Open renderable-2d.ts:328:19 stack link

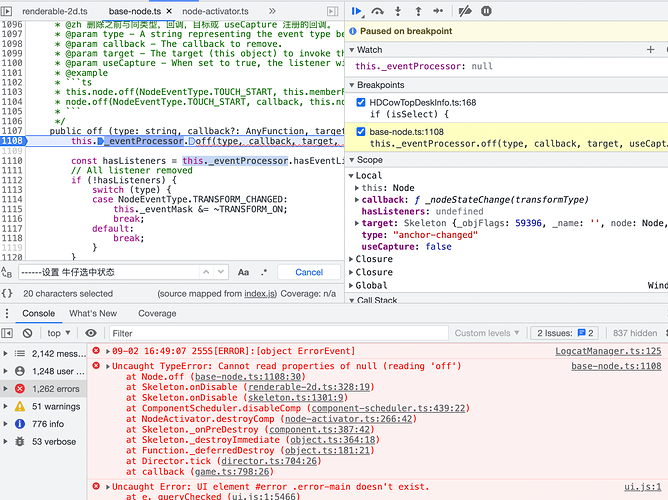(308, 387)
